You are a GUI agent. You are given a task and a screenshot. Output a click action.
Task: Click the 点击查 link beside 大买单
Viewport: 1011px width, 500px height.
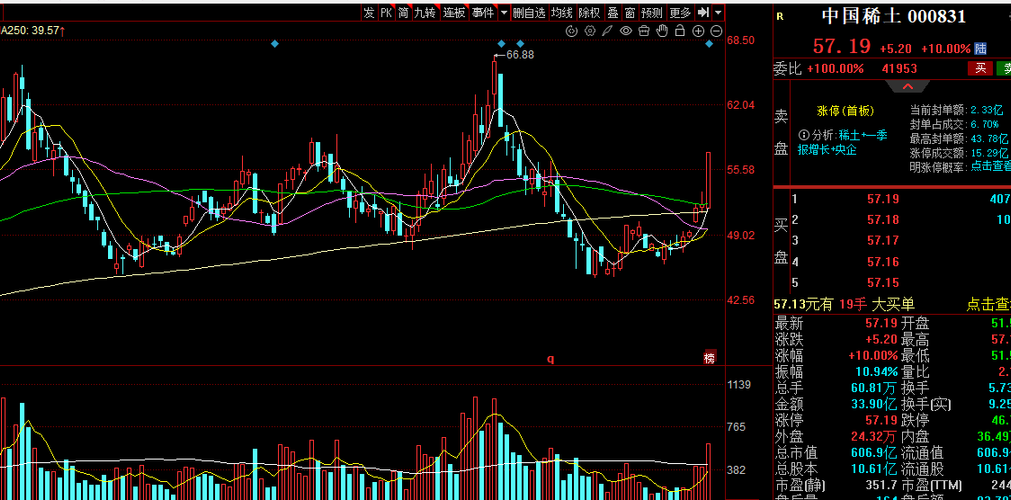point(988,305)
